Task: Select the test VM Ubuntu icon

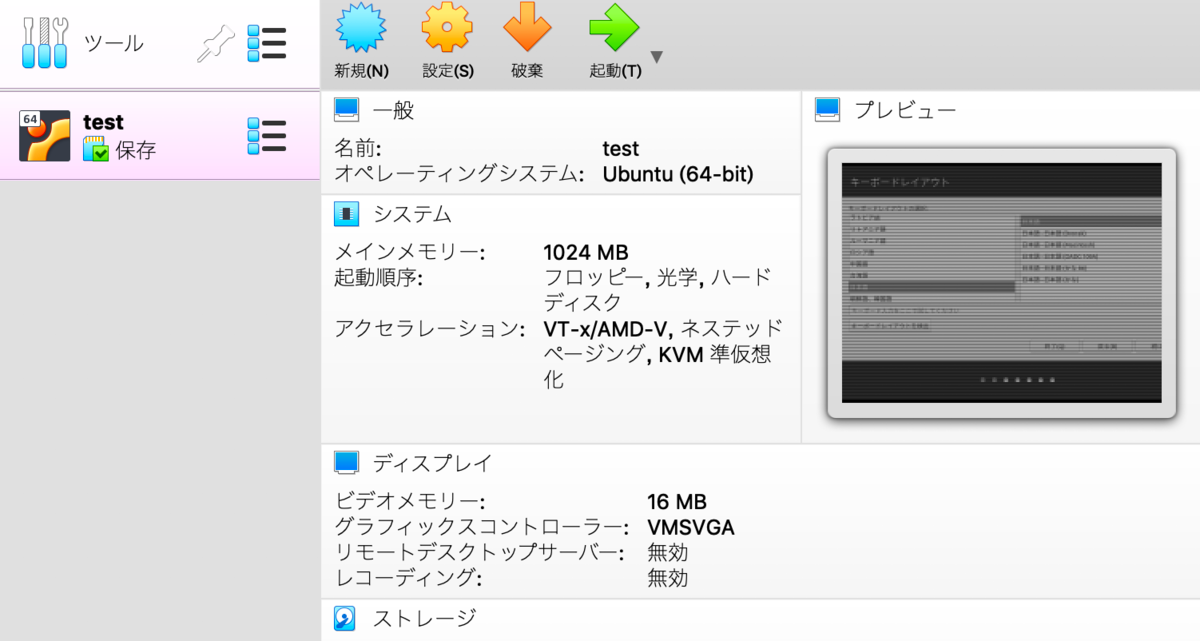Action: 45,136
